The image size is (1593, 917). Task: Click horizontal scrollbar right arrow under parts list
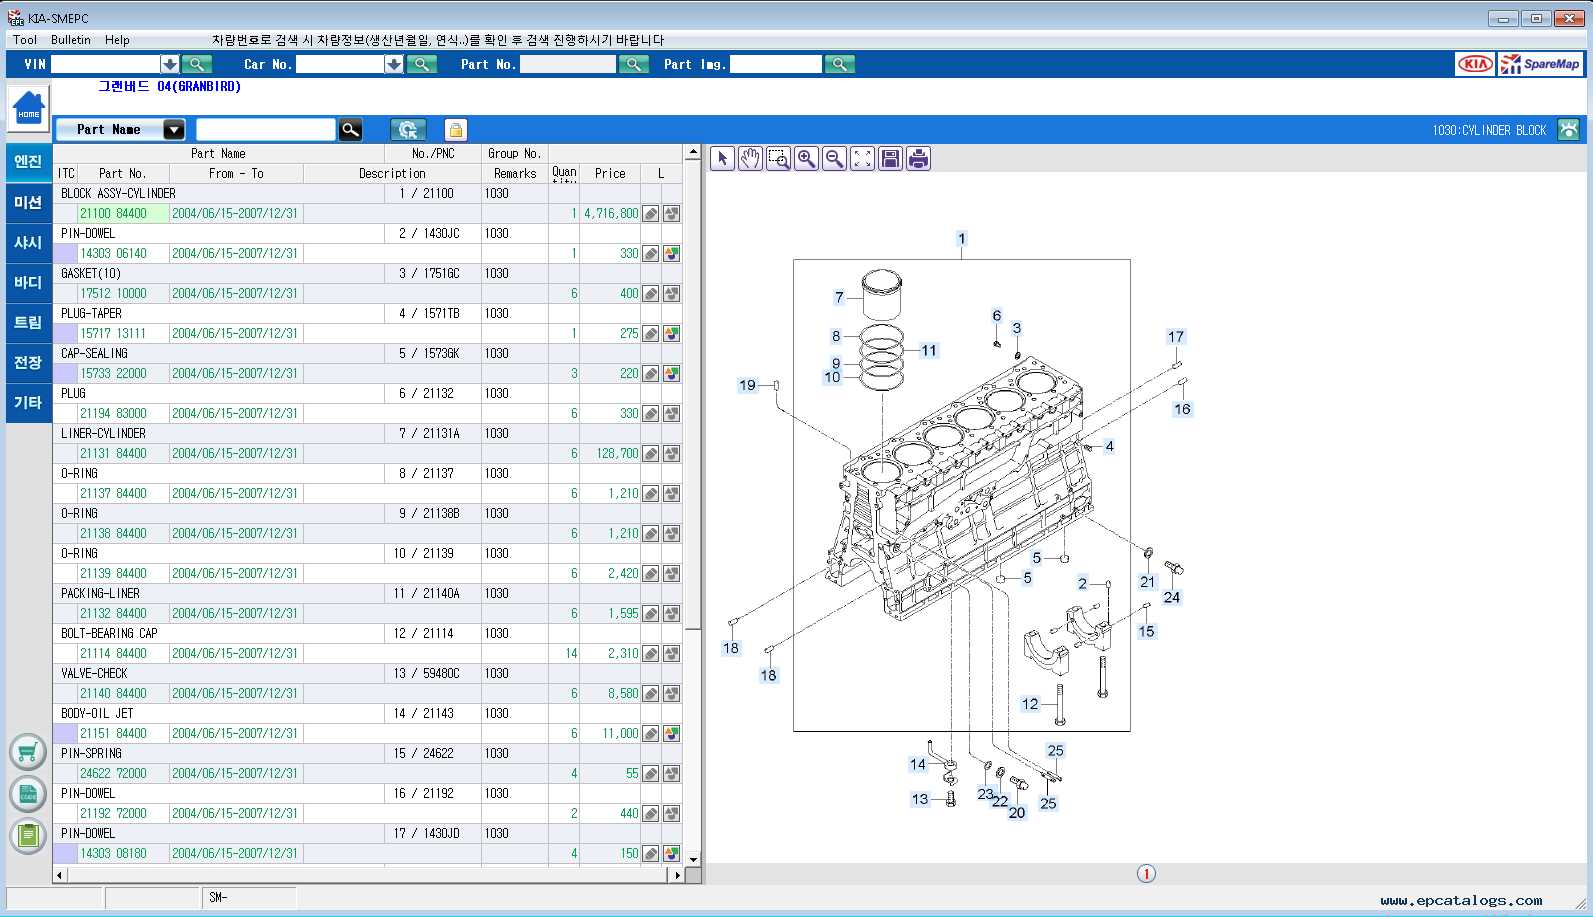pyautogui.click(x=677, y=875)
